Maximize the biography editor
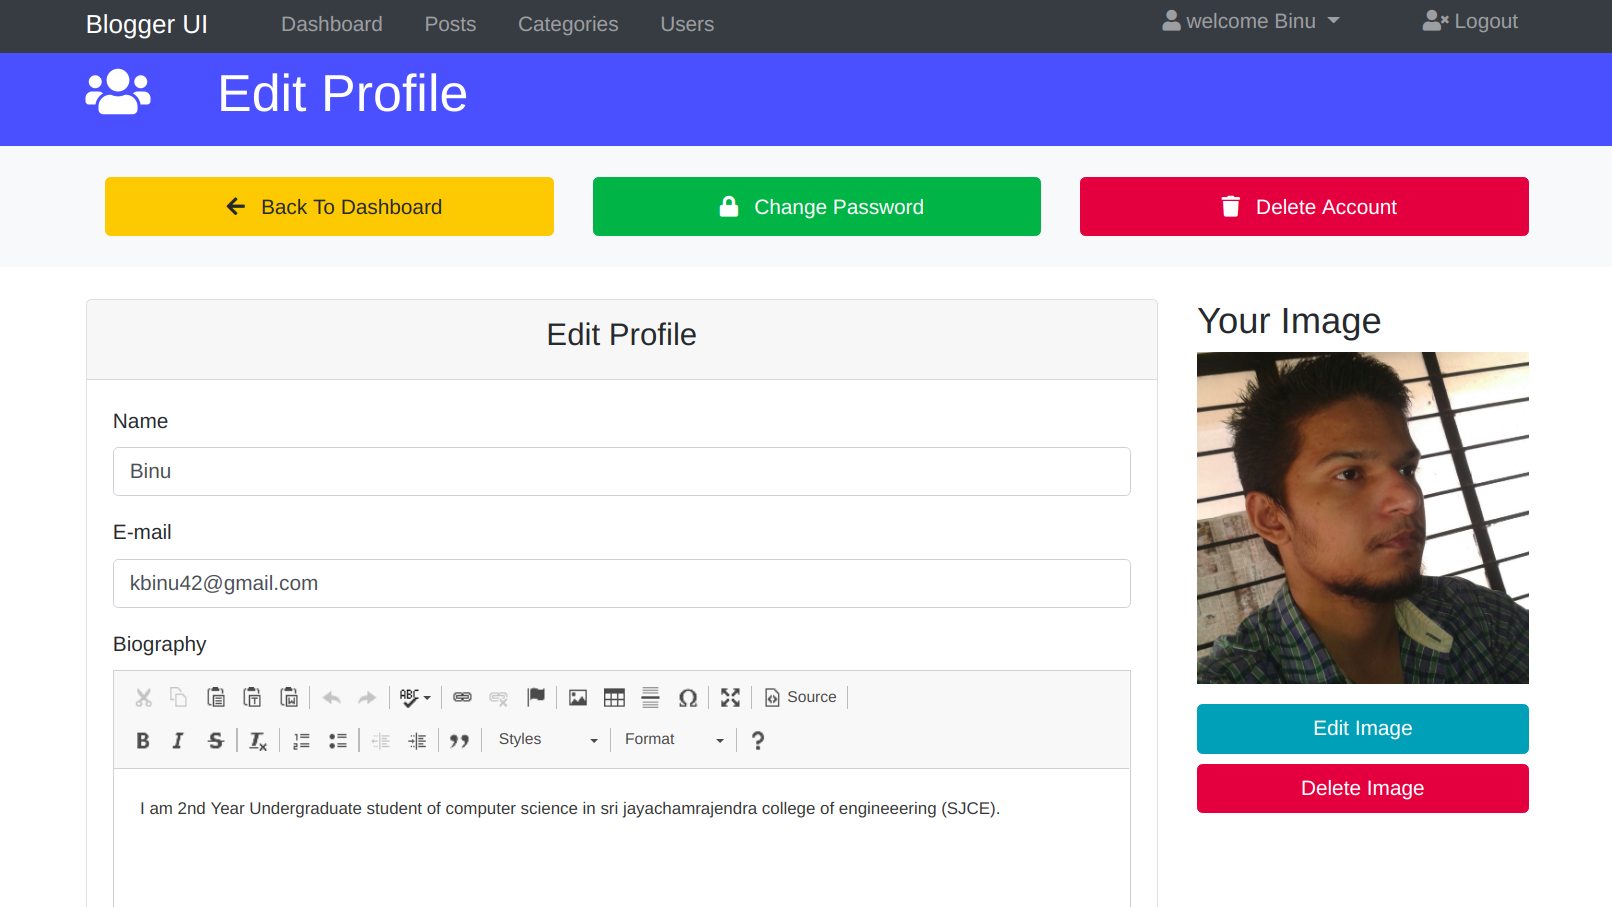 tap(730, 697)
